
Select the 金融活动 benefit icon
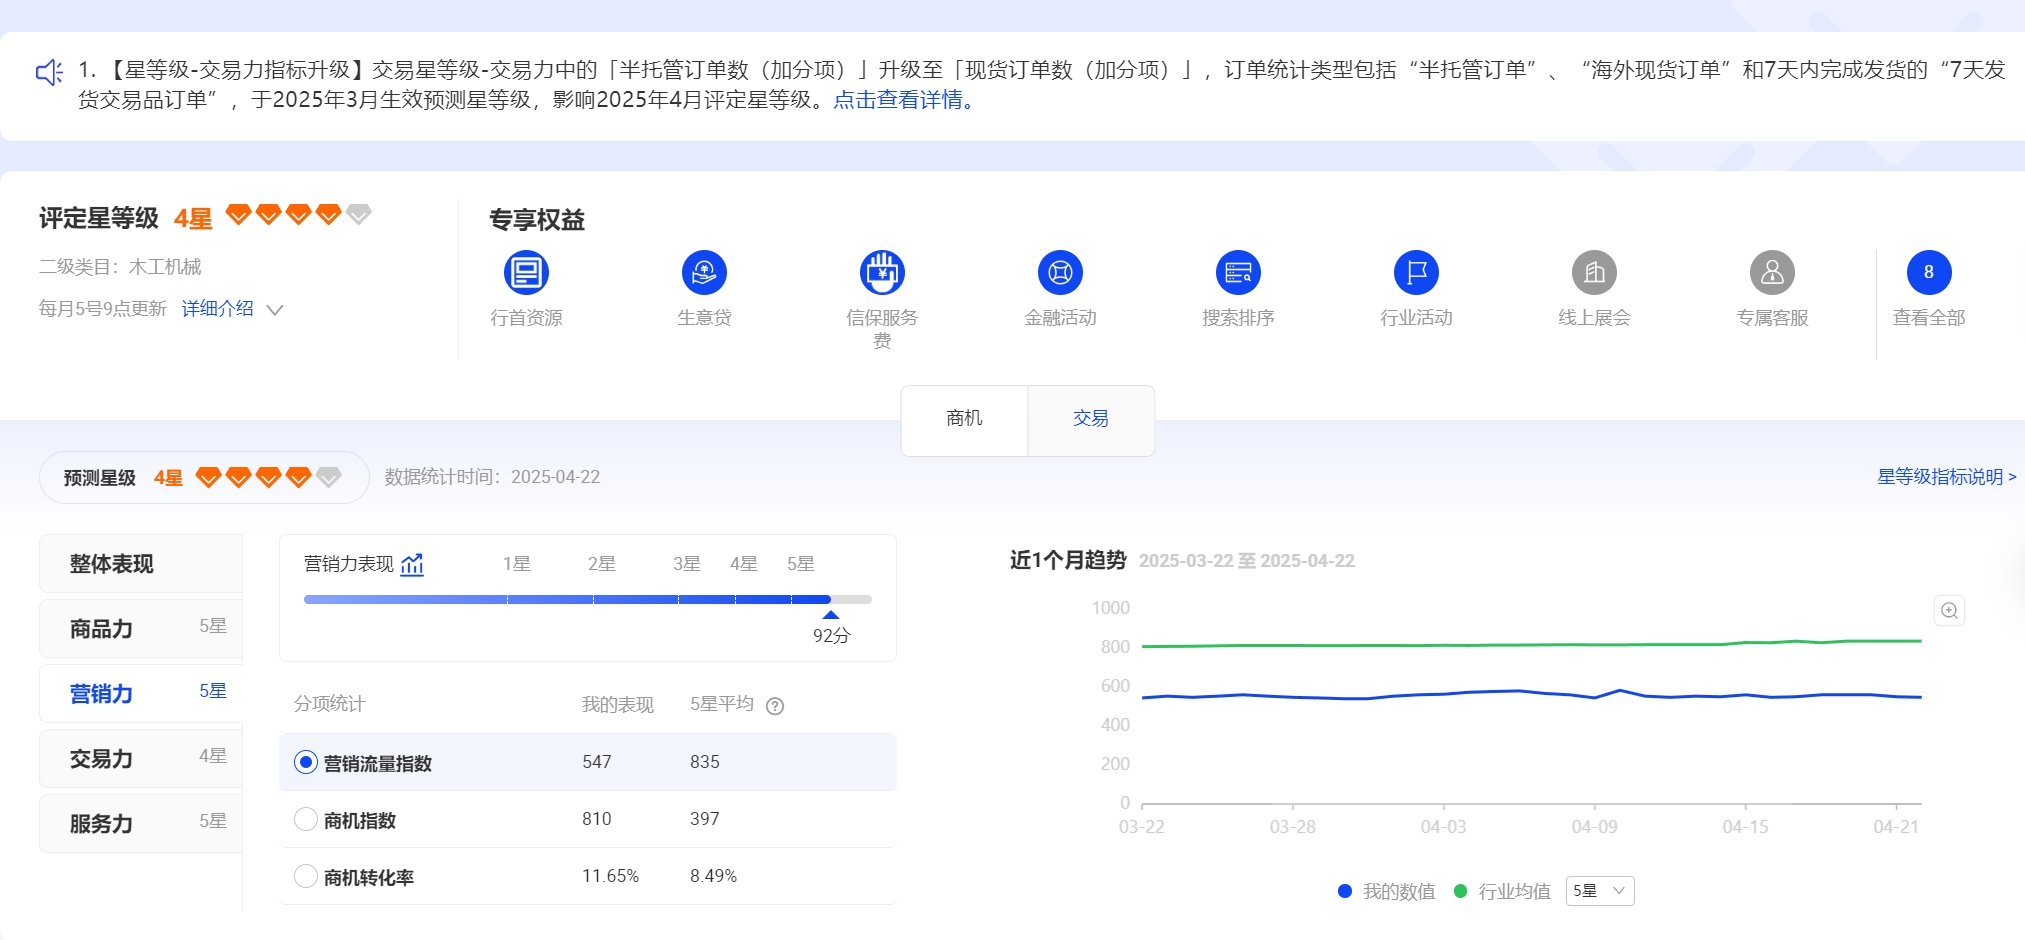[x=1060, y=273]
